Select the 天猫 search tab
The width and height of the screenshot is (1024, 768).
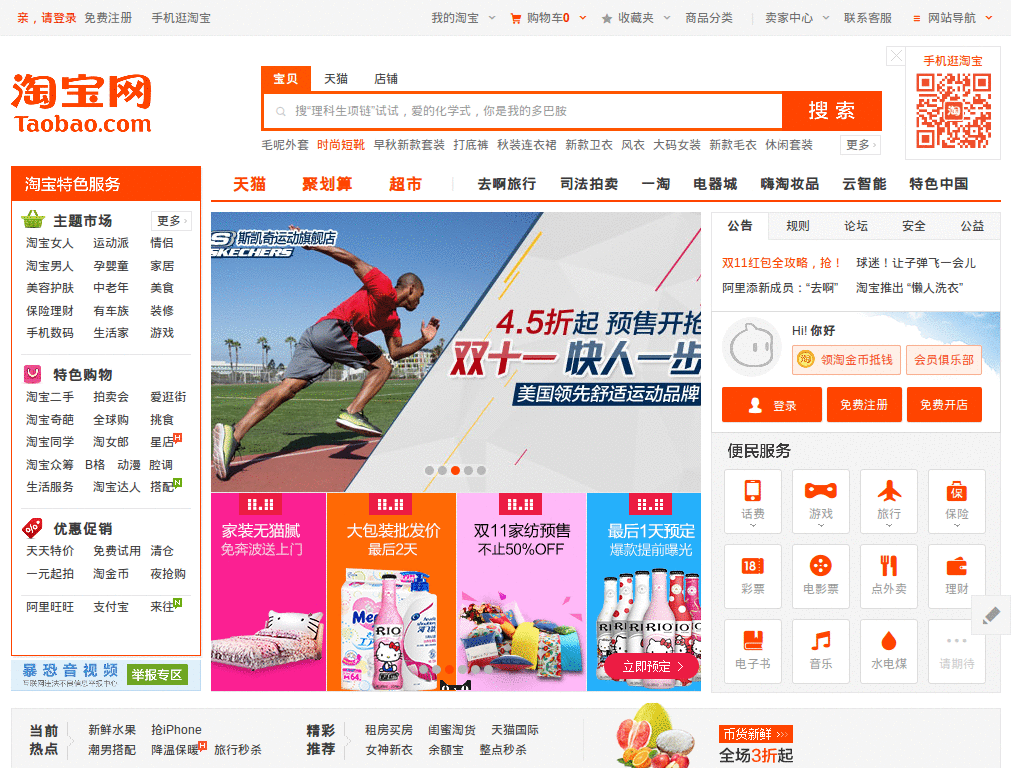tap(336, 79)
